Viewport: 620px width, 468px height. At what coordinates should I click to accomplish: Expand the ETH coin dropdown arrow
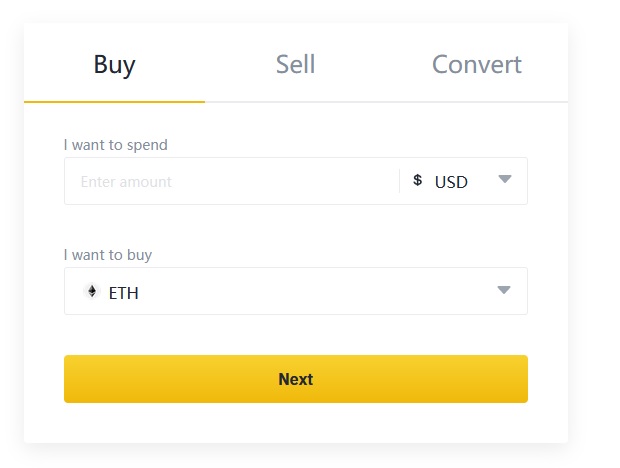pos(504,290)
